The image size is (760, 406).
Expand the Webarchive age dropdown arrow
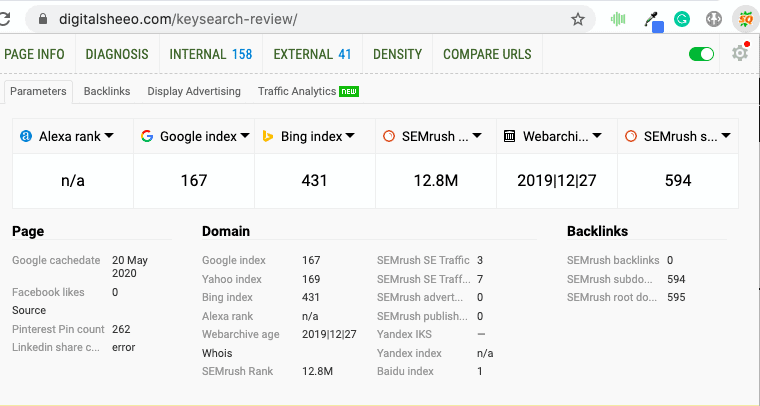[x=597, y=136]
